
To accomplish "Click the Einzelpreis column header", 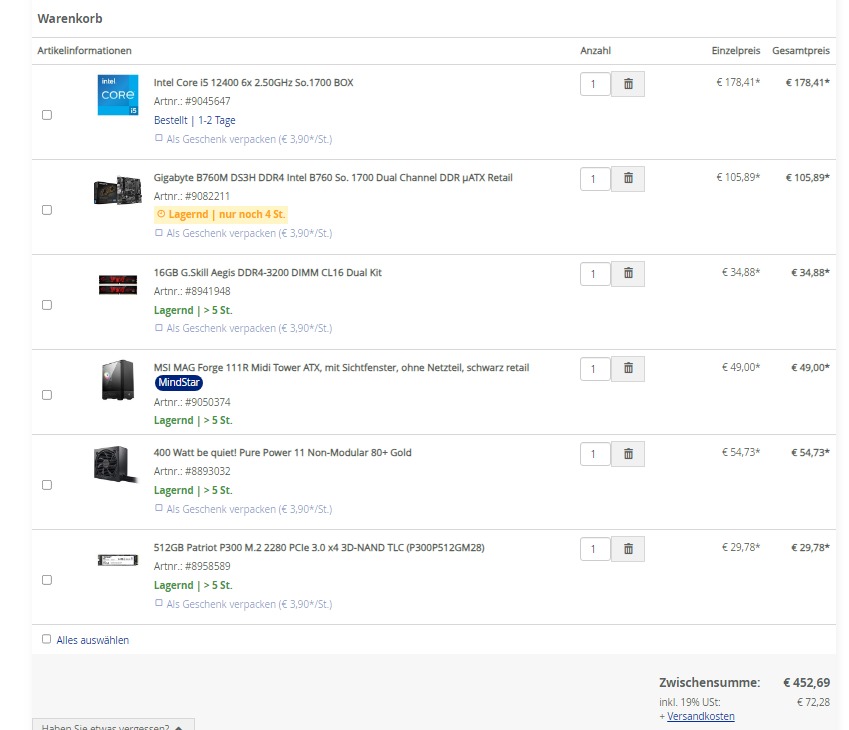I will click(x=735, y=50).
